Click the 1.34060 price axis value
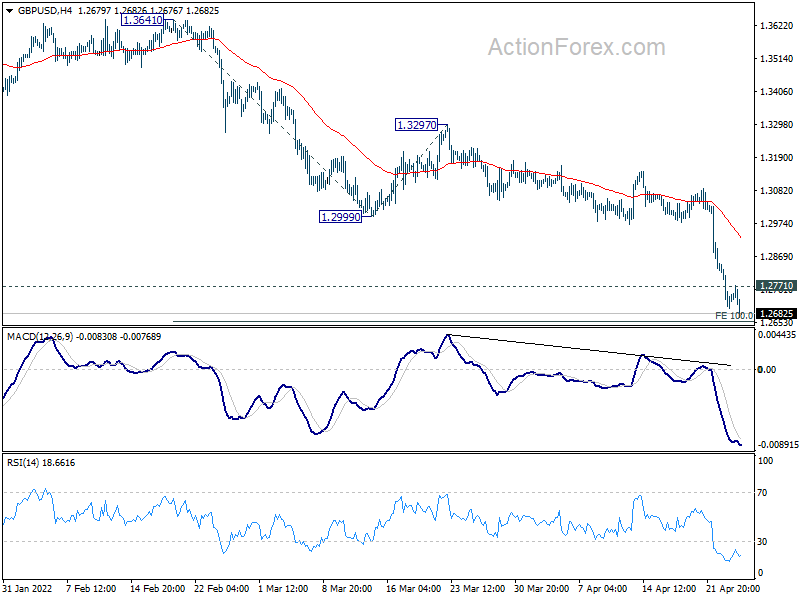Image resolution: width=800 pixels, height=600 pixels. [x=777, y=92]
